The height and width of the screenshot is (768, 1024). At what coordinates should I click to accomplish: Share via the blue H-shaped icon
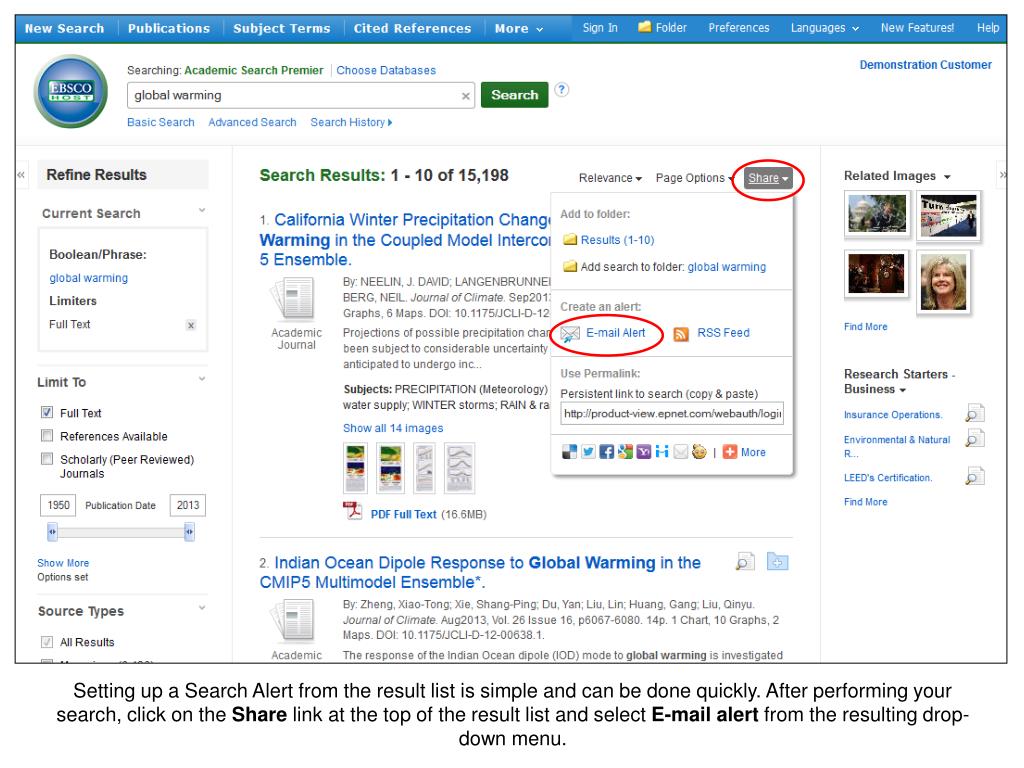tap(662, 452)
